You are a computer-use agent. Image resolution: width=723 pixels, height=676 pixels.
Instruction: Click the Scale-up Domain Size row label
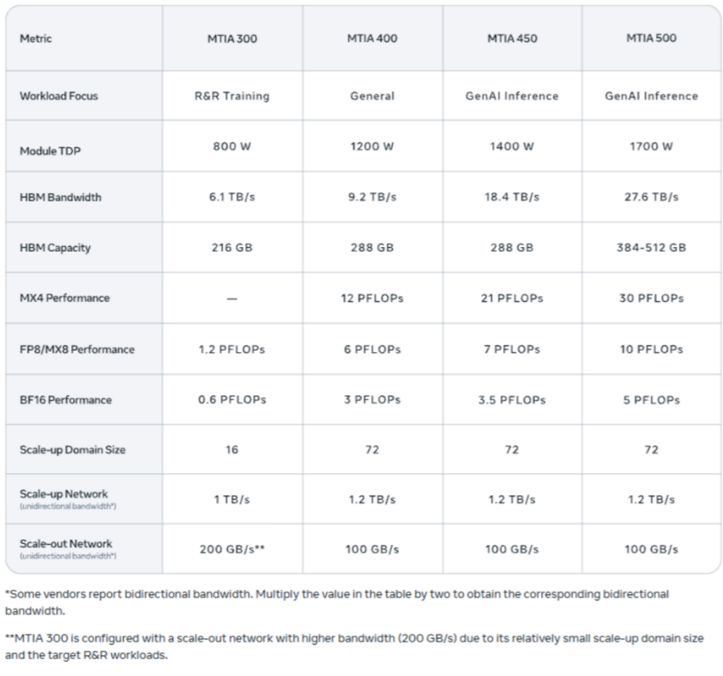72,450
